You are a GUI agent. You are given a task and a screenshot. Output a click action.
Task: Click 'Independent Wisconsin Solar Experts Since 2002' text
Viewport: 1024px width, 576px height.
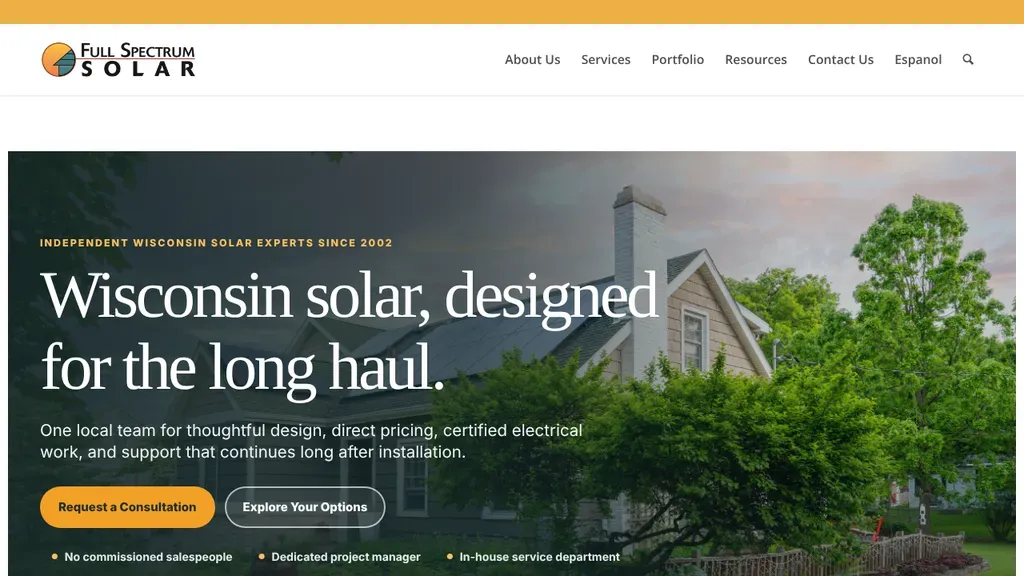[216, 243]
